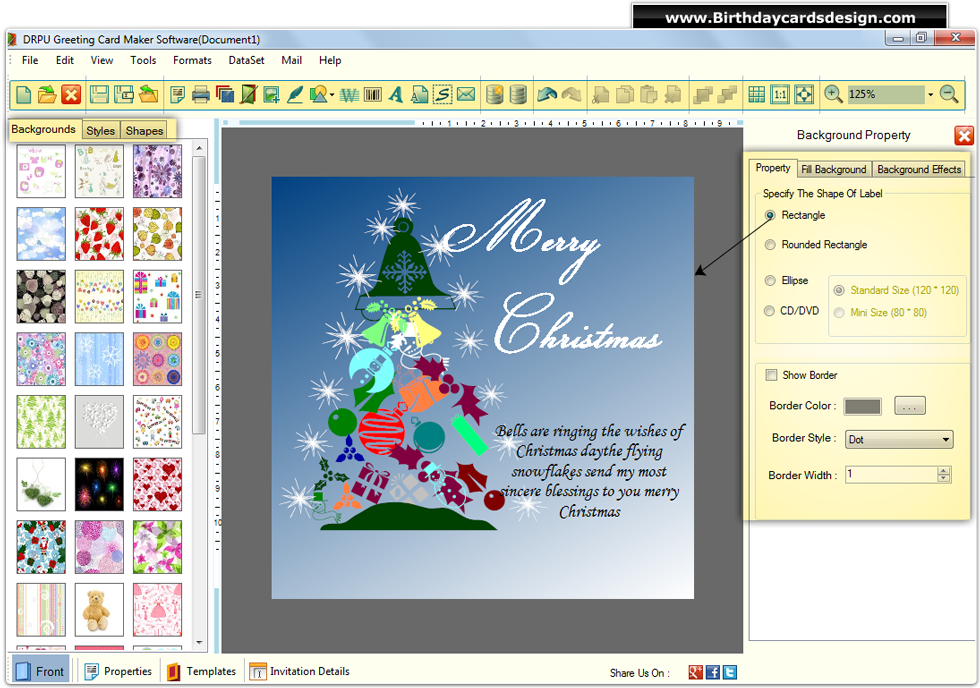Select Standard Size (120 * 120) option
This screenshot has height=688, width=980.
tap(839, 290)
